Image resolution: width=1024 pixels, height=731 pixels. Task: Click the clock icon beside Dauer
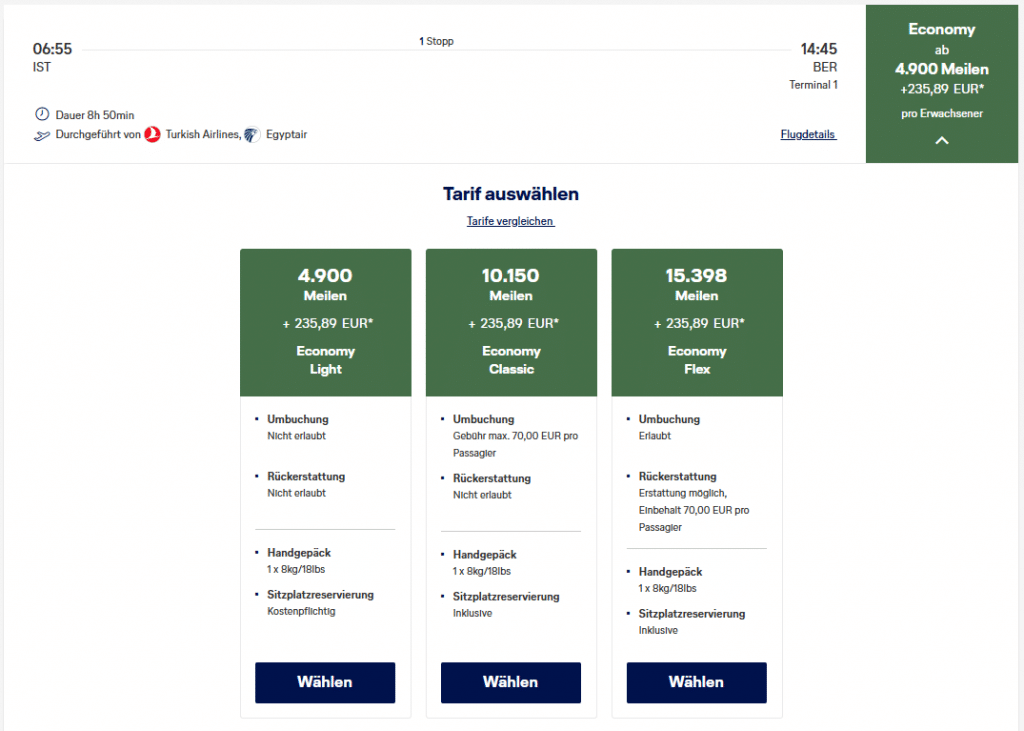(x=41, y=114)
